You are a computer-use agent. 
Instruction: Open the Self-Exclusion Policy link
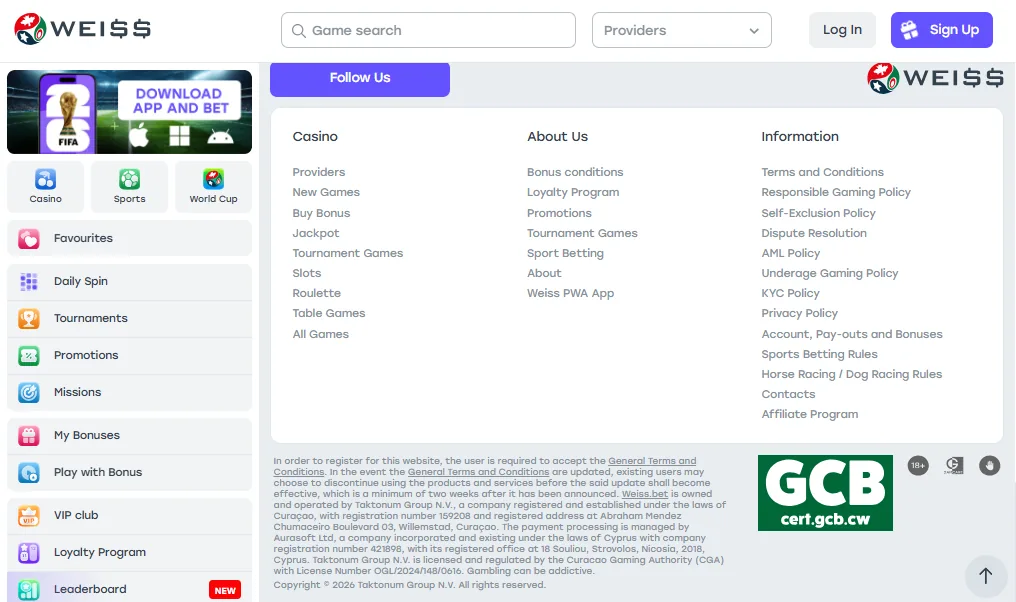[818, 213]
